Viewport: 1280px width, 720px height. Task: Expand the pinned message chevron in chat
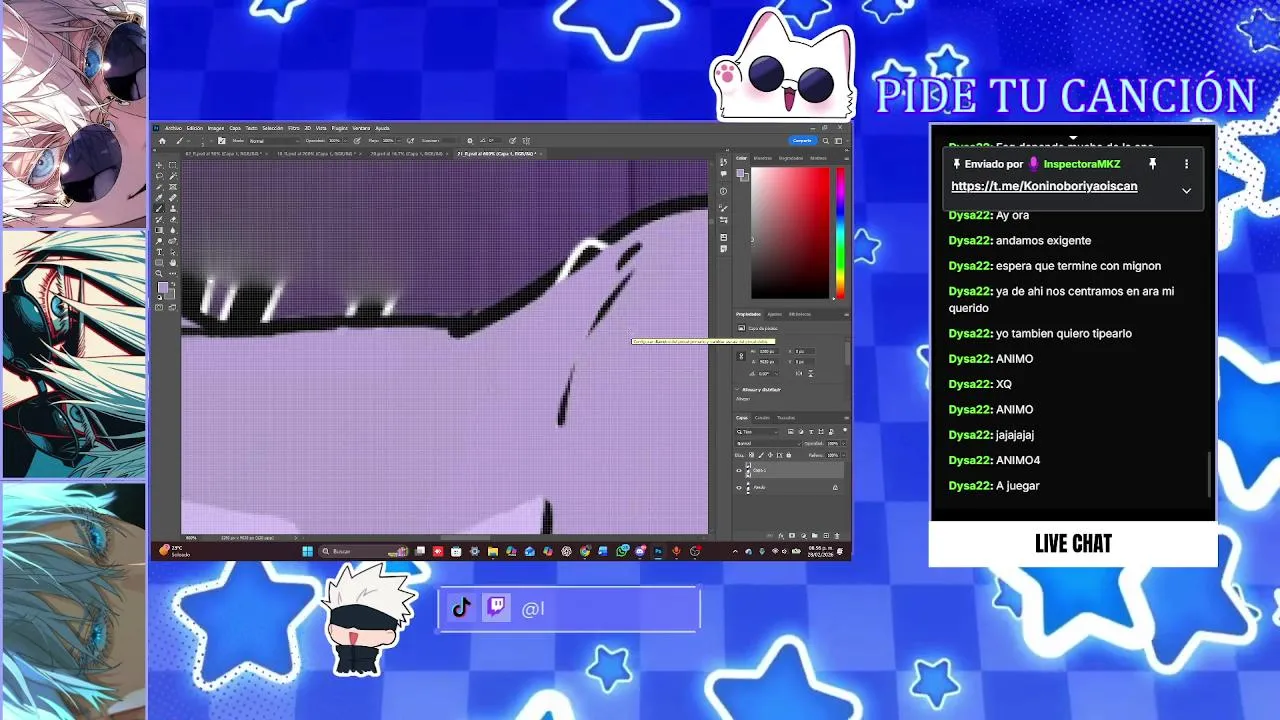[x=1186, y=190]
